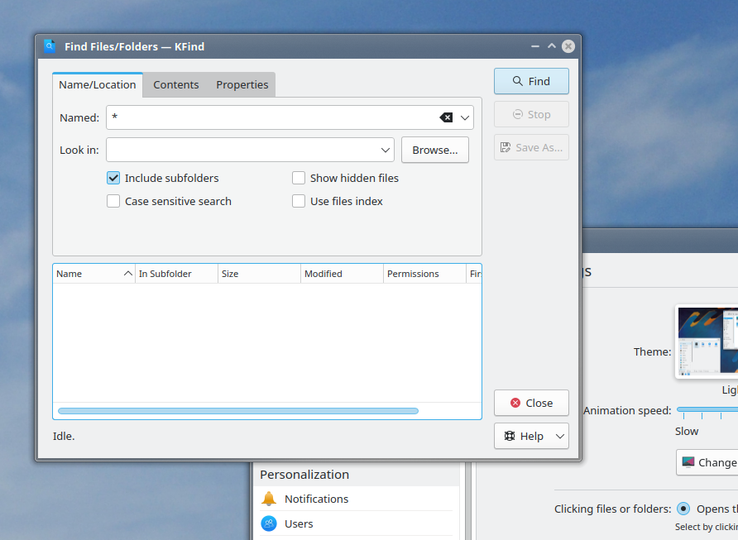Click the Users icon in Personalization list
This screenshot has width=738, height=540.
tap(269, 524)
